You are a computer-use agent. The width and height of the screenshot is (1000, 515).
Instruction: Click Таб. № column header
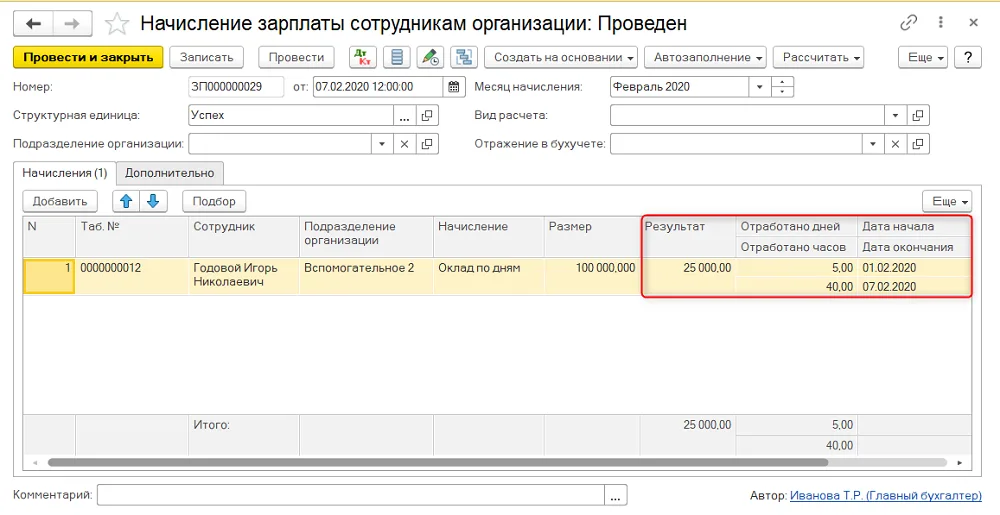pyautogui.click(x=132, y=236)
